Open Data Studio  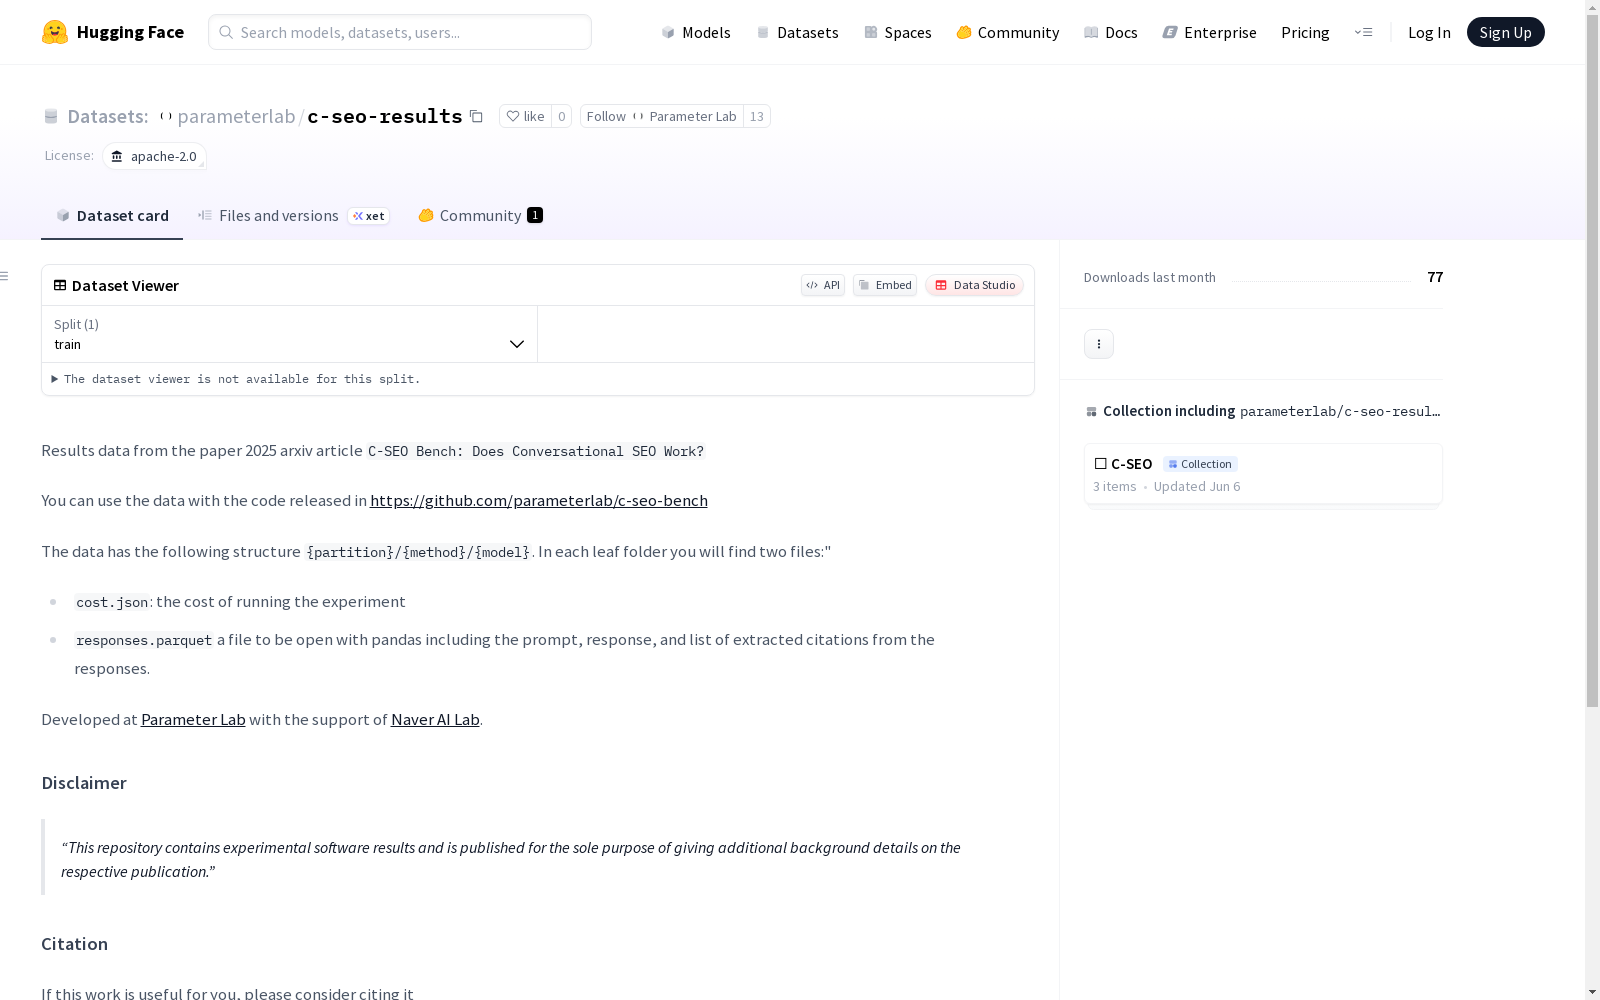974,285
